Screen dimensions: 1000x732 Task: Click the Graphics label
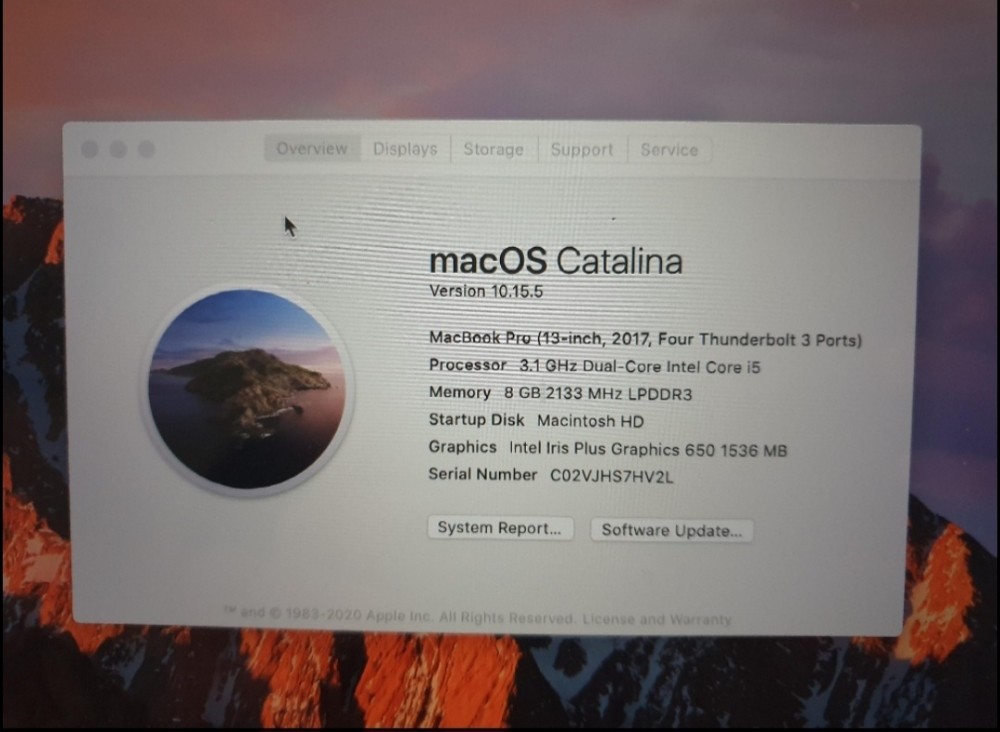(462, 447)
